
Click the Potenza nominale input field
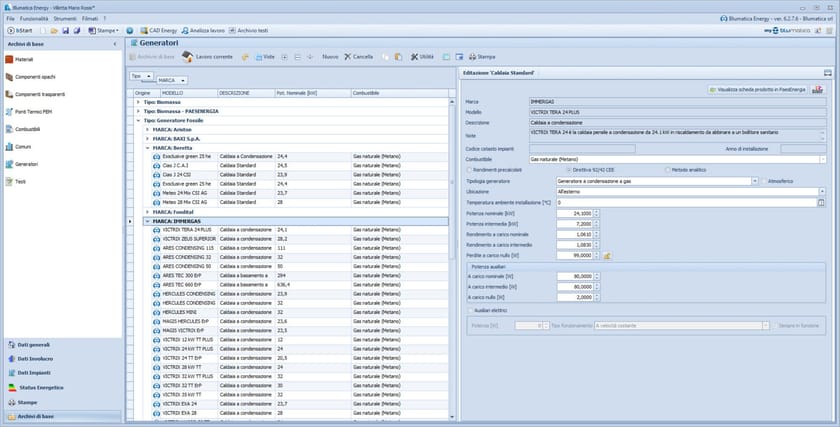click(574, 213)
